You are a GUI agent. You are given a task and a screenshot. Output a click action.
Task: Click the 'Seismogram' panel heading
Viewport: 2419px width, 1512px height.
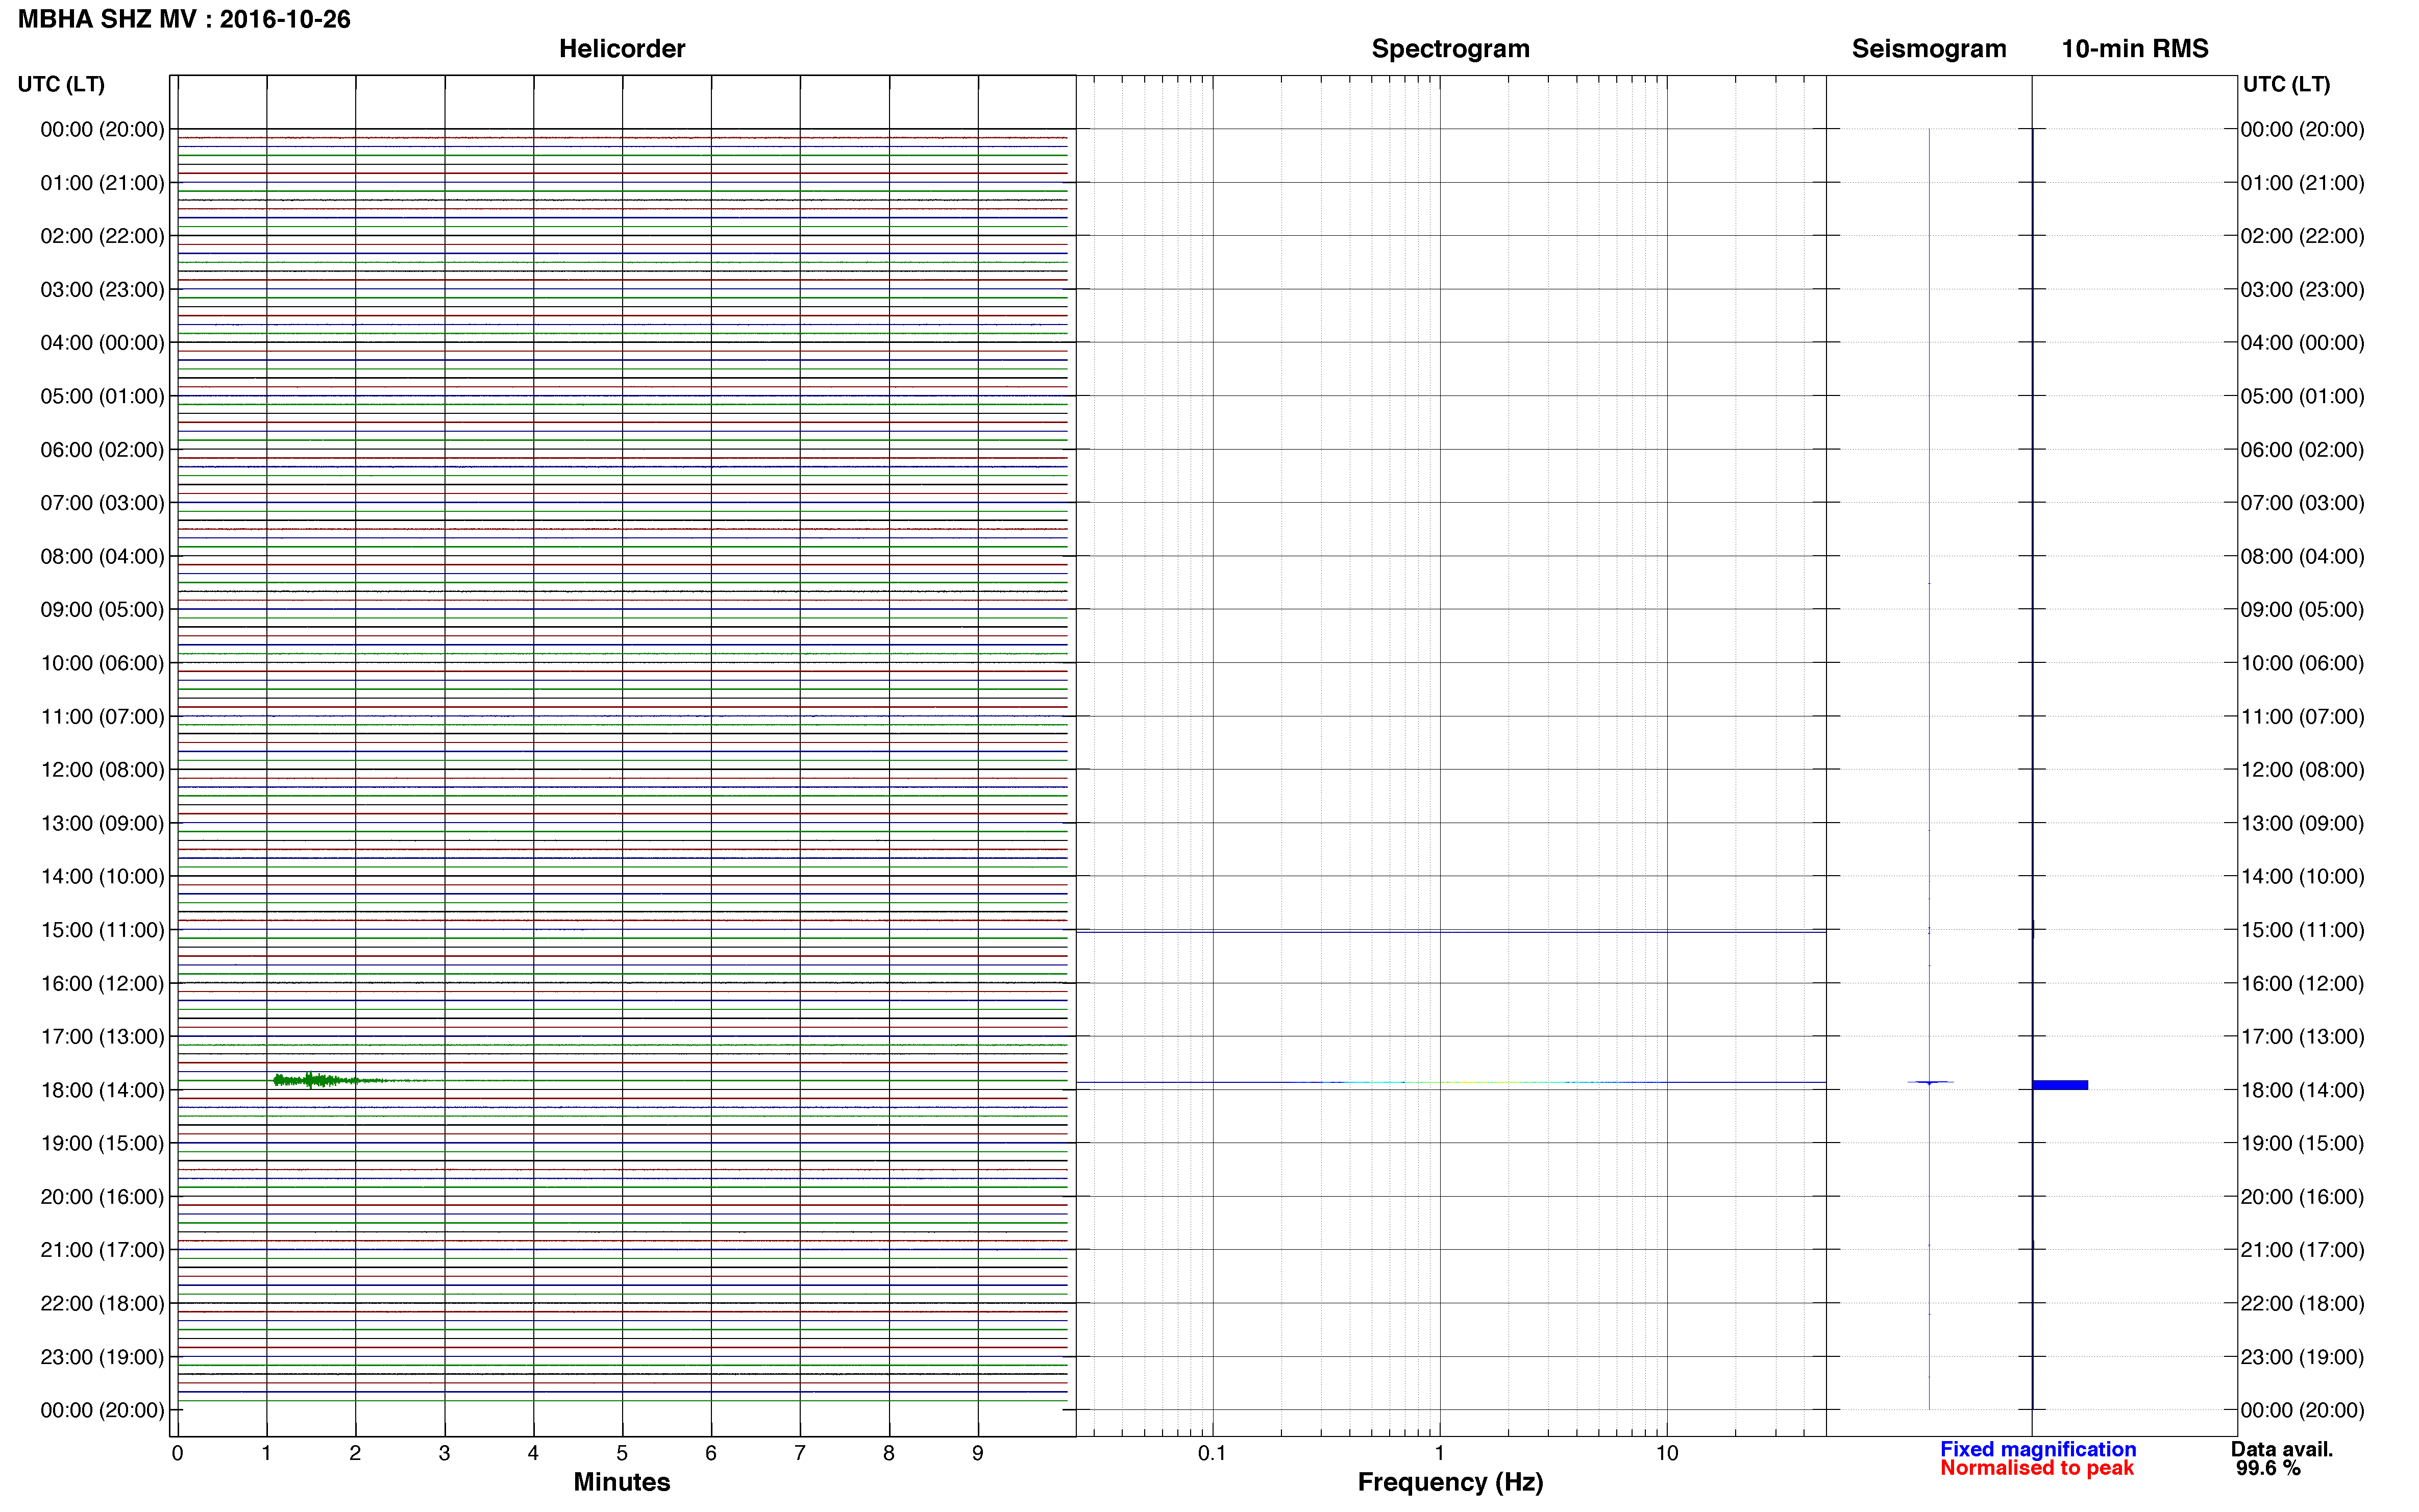[1929, 48]
